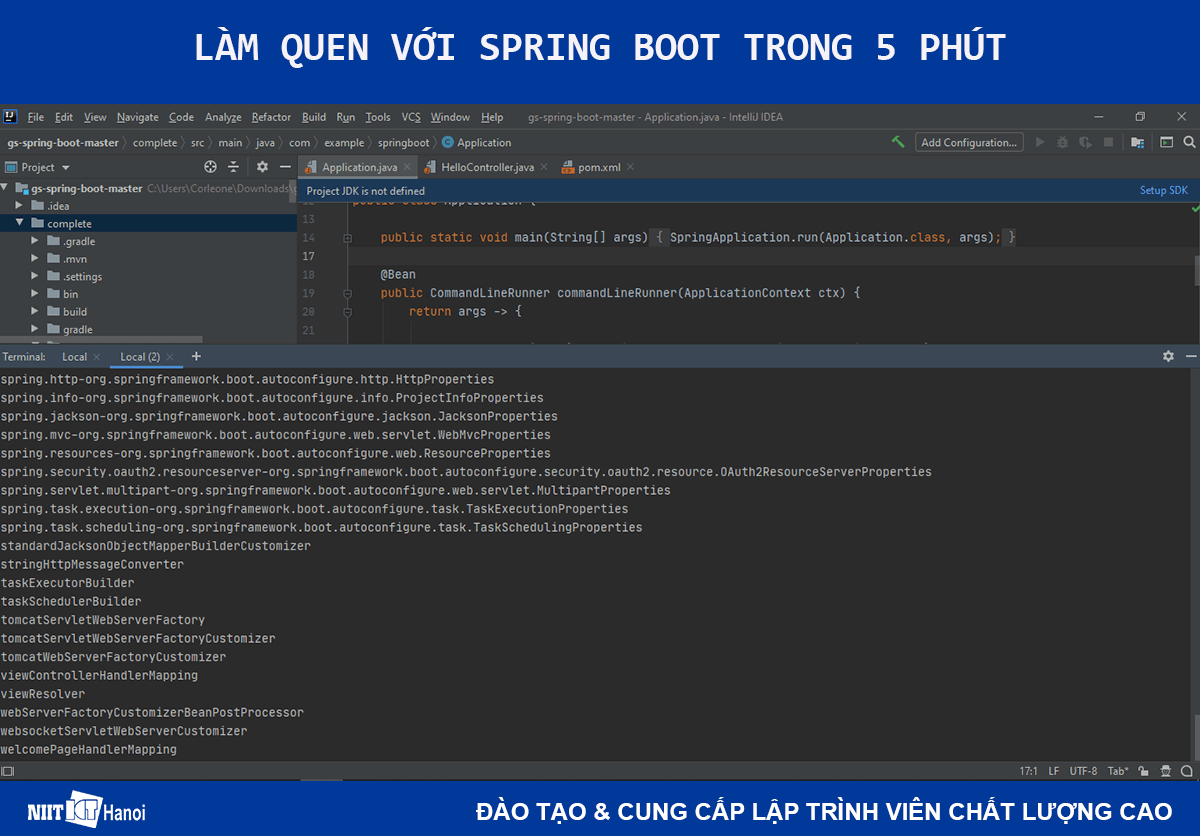Click the UTF-8 encoding indicator in status bar
Viewport: 1200px width, 836px height.
[1083, 771]
